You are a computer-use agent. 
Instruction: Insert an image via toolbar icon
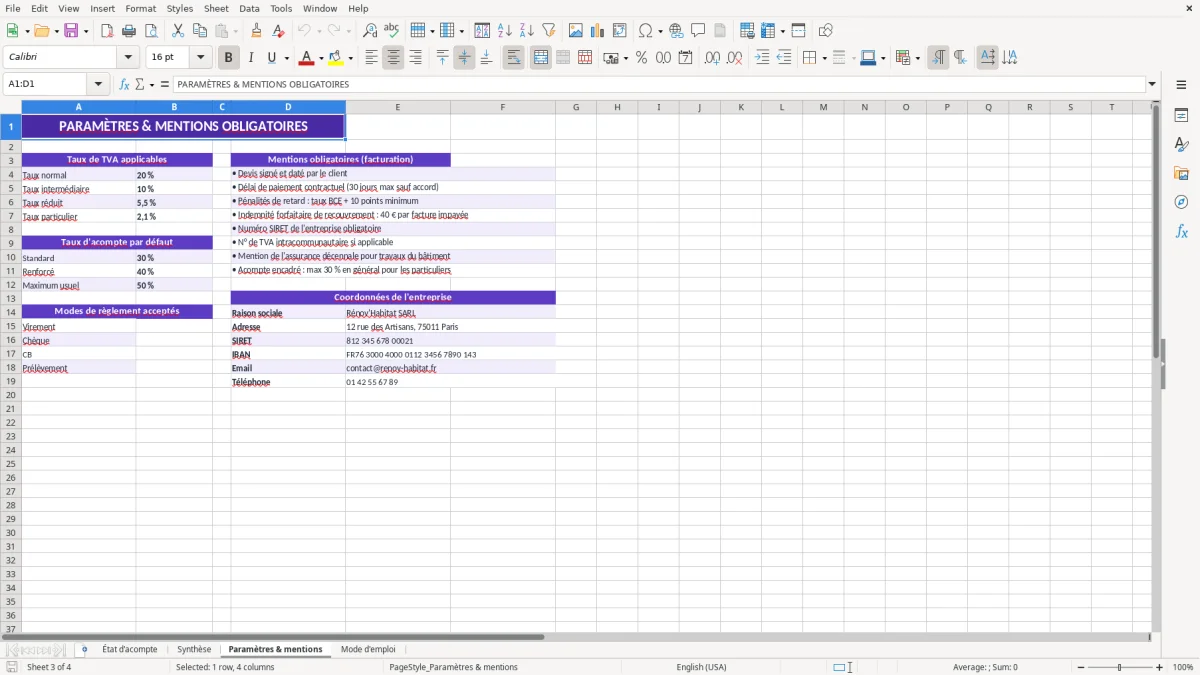click(576, 31)
